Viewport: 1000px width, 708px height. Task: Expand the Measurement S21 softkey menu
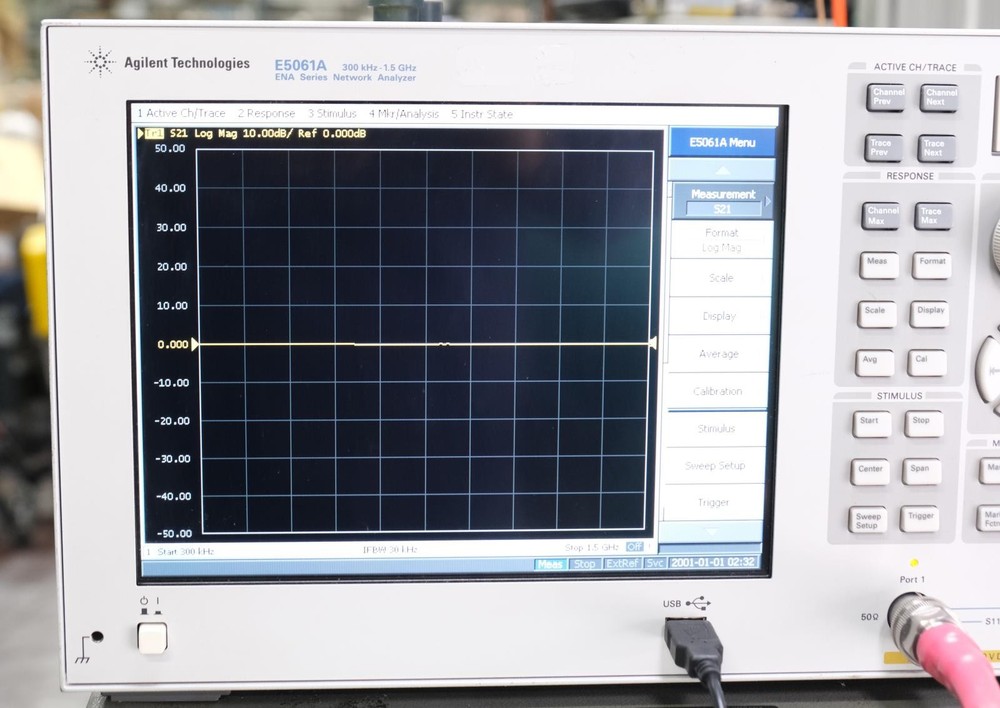pos(723,199)
